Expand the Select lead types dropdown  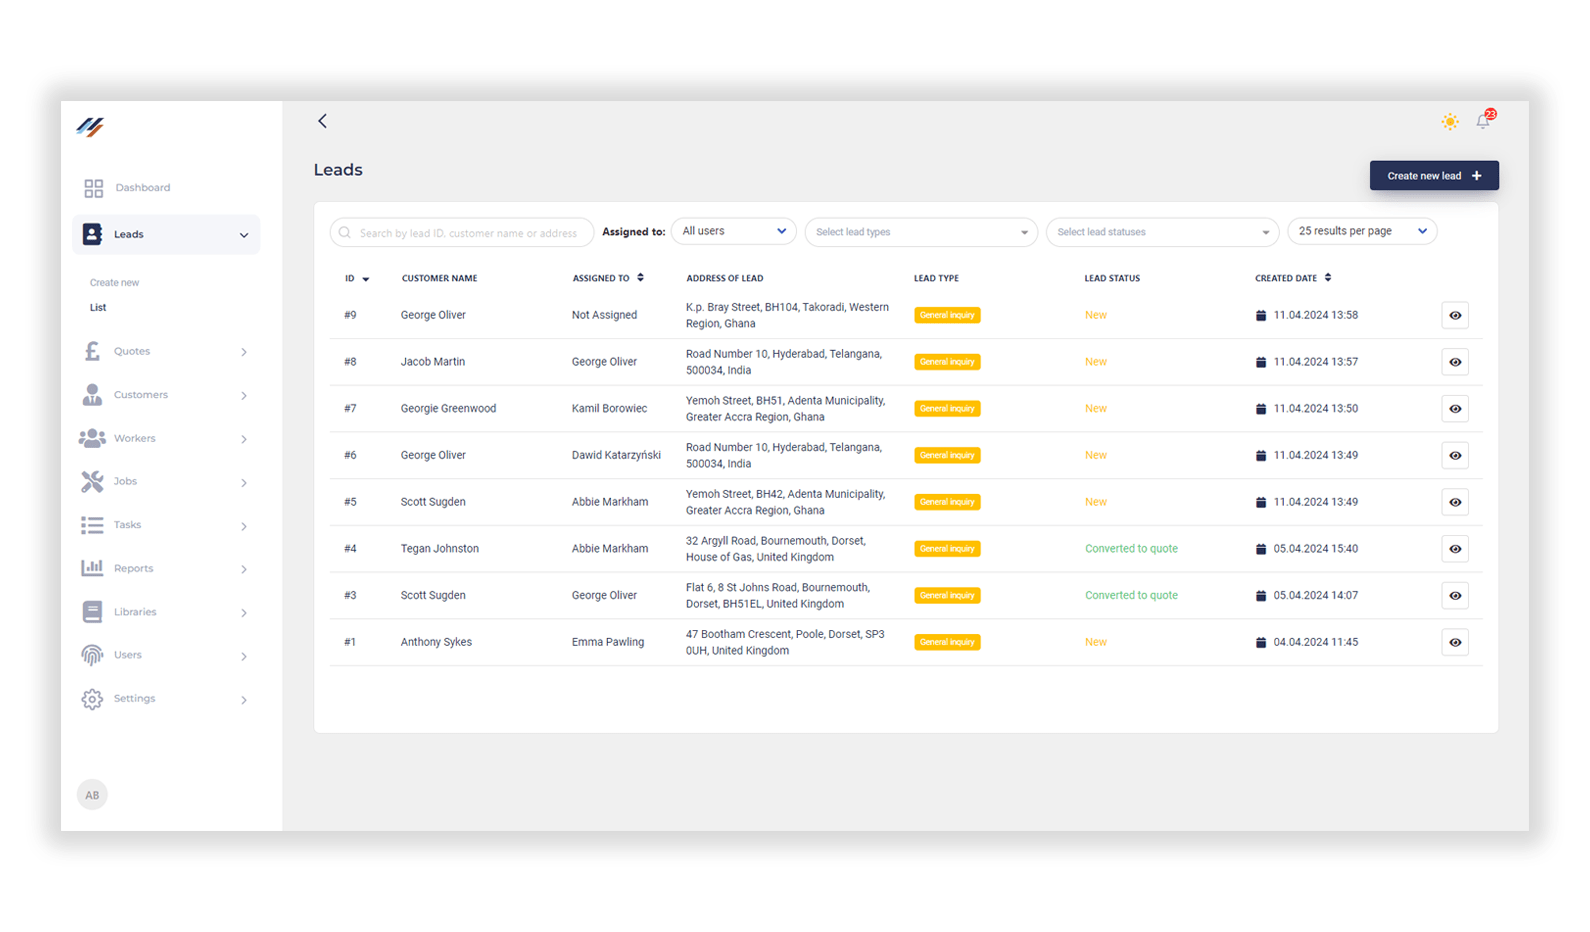pos(920,232)
